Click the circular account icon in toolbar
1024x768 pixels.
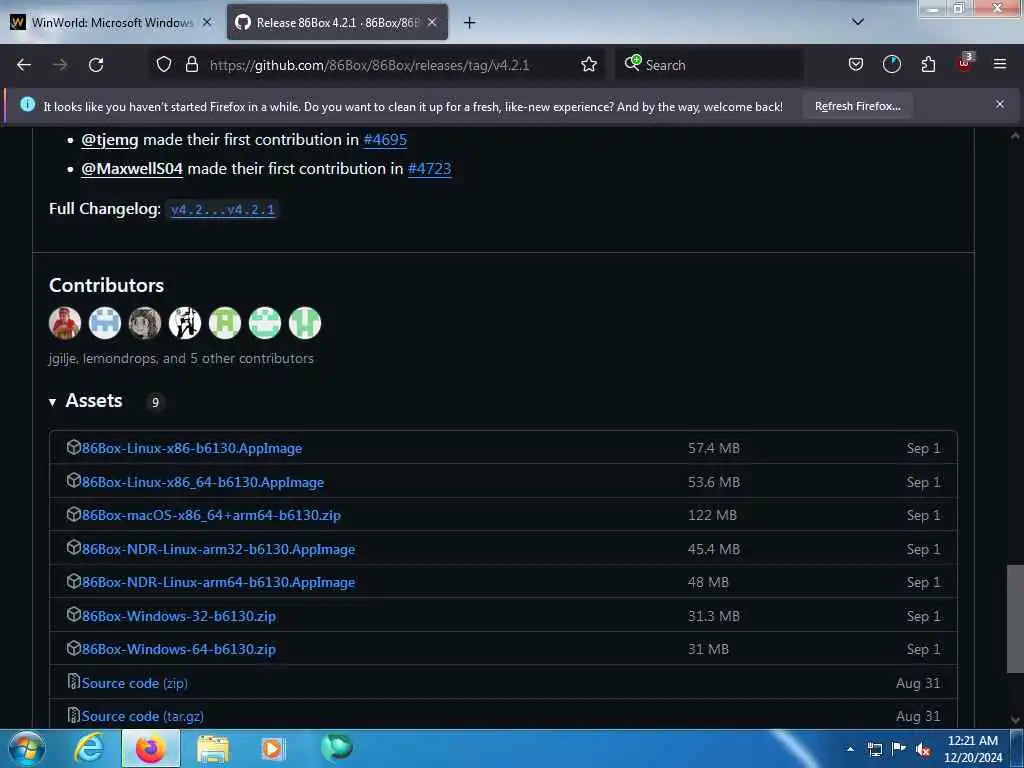891,64
